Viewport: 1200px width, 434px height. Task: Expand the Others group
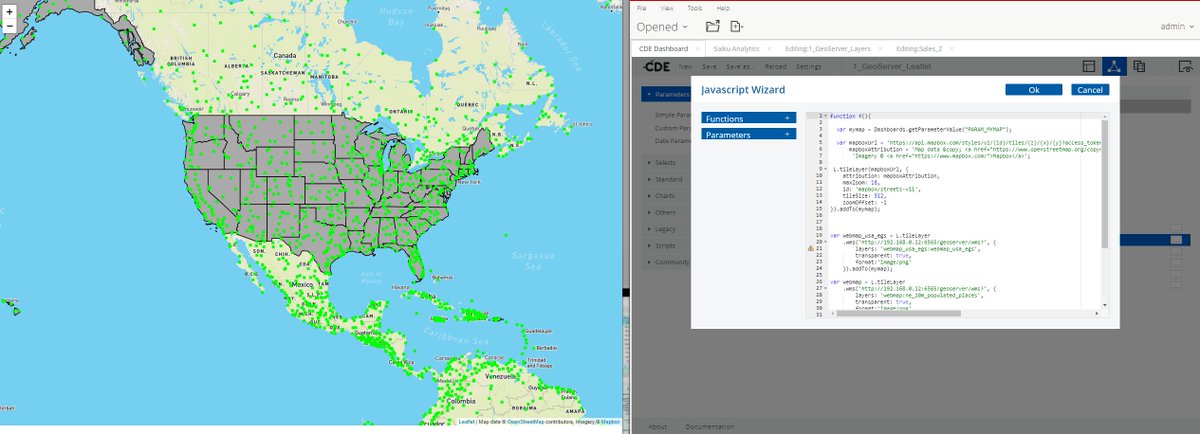[666, 212]
